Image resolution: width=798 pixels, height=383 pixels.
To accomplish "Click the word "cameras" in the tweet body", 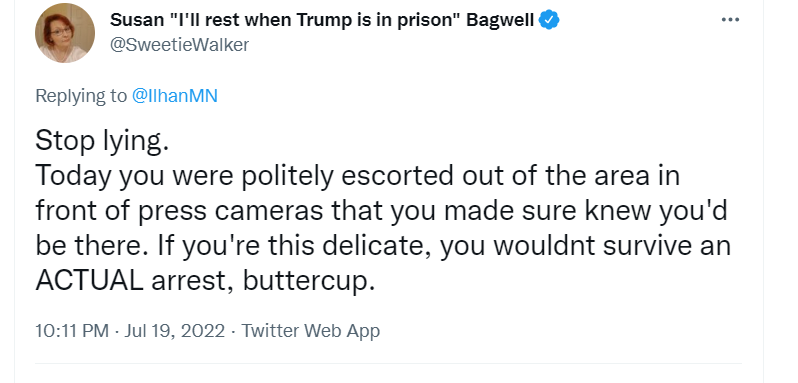I will (268, 212).
